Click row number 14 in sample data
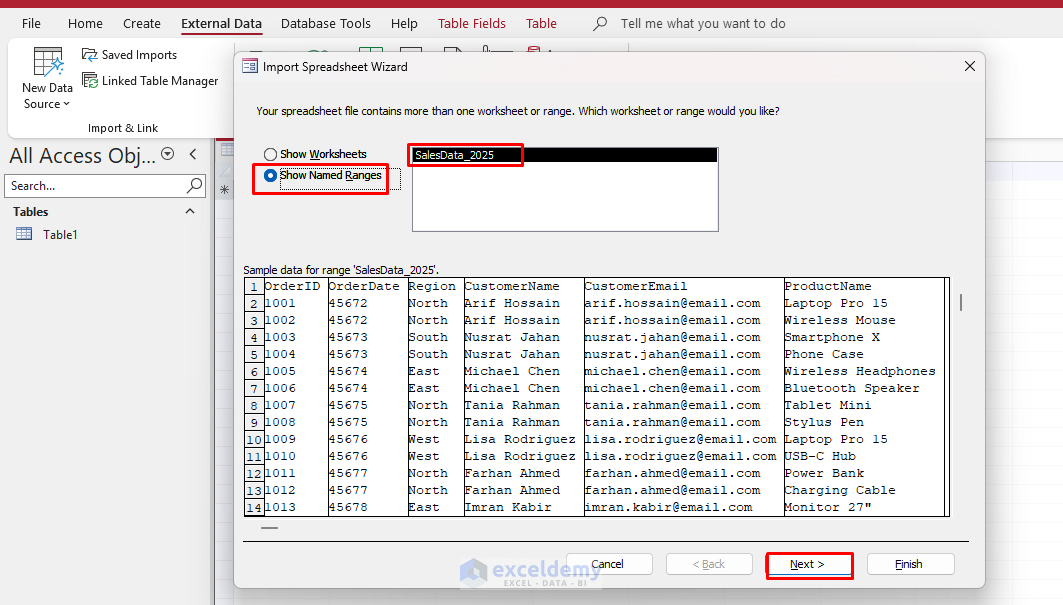This screenshot has height=605, width=1063. tap(254, 507)
